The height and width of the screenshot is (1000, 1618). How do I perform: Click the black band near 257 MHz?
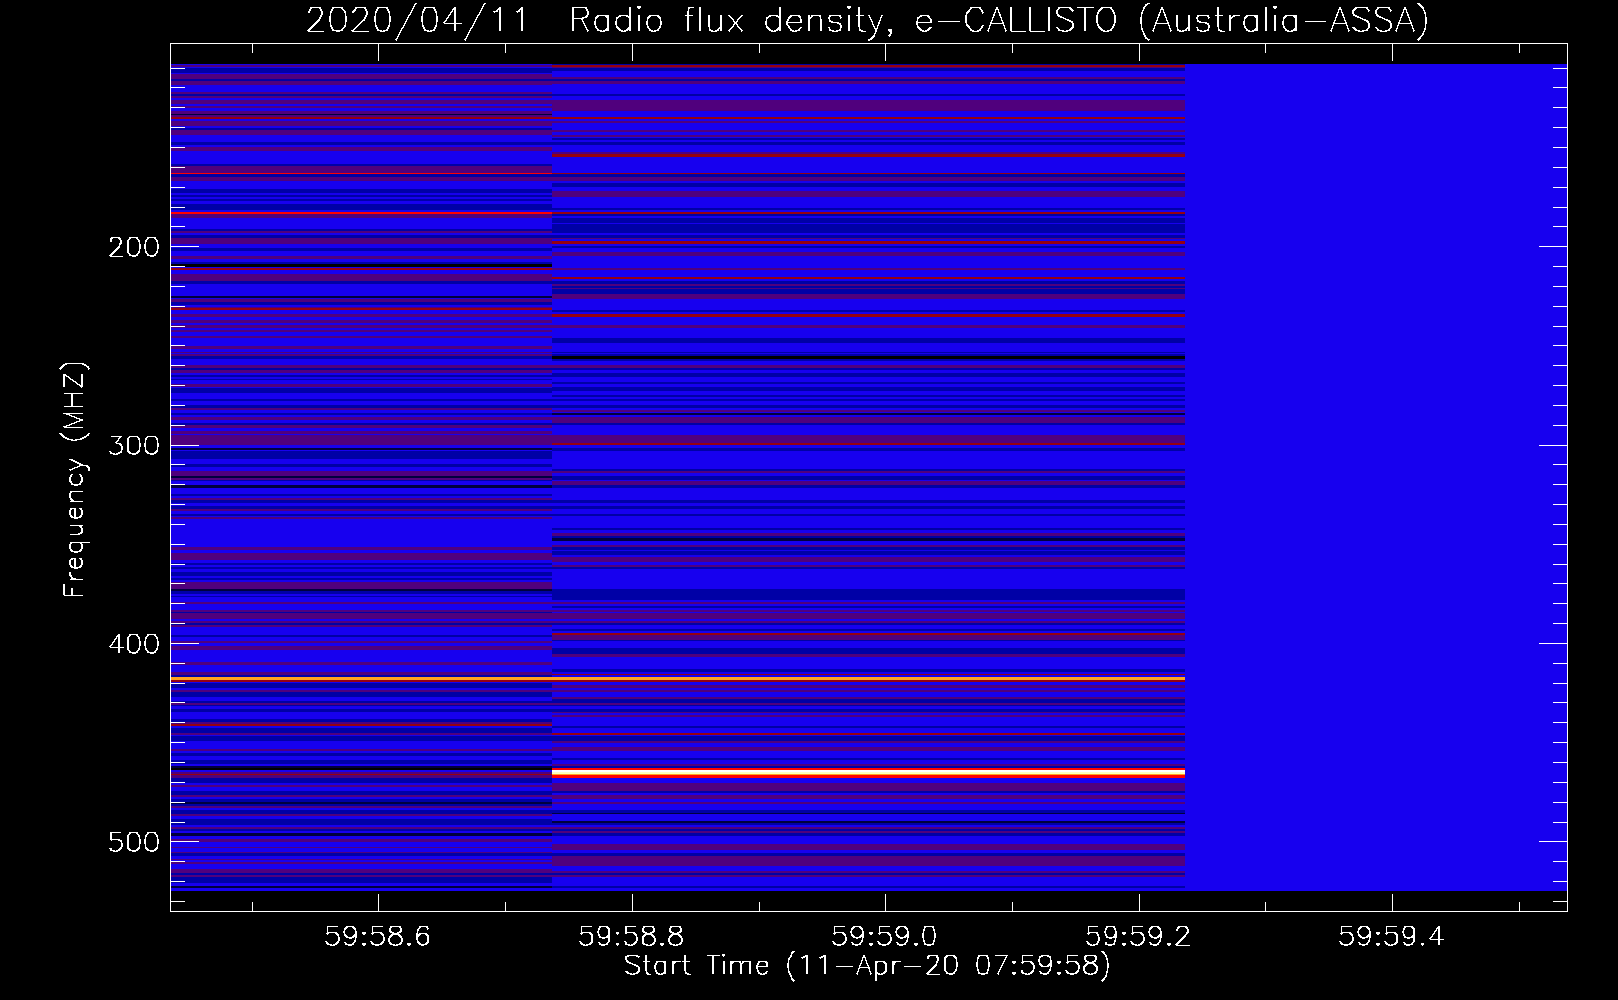(868, 357)
